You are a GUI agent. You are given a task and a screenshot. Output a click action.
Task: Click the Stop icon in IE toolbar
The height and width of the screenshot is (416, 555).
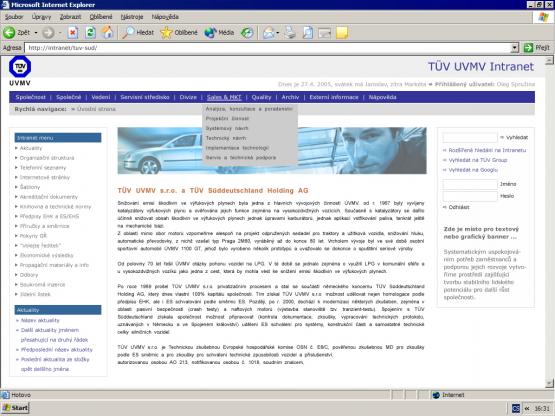[x=73, y=33]
